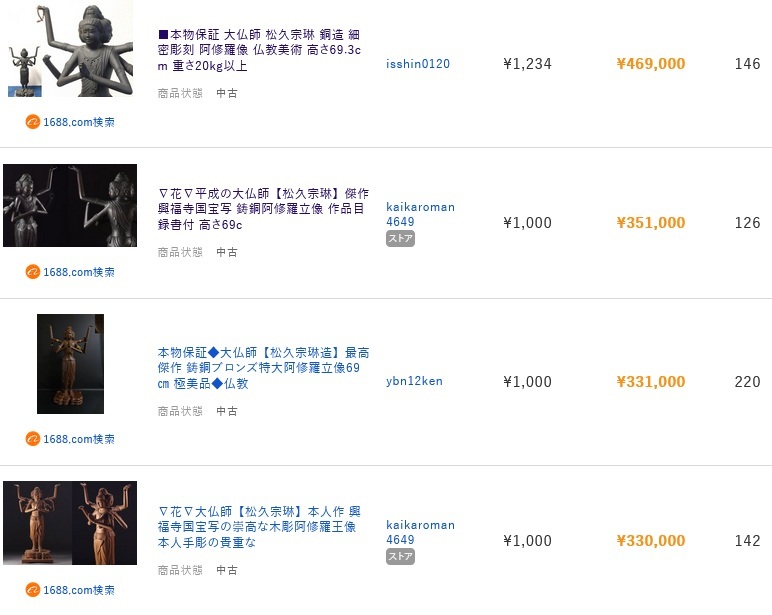
Task: Click the 1688.com icon under the second item
Action: [x=32, y=272]
